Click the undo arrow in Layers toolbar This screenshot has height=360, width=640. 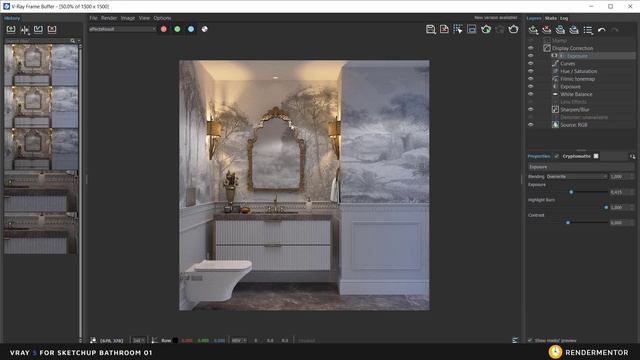coord(602,30)
